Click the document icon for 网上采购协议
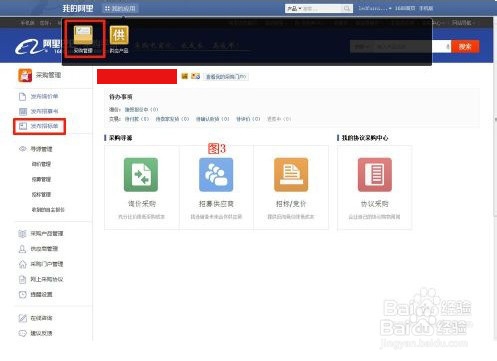Screen dimensions: 497x361 point(22,279)
